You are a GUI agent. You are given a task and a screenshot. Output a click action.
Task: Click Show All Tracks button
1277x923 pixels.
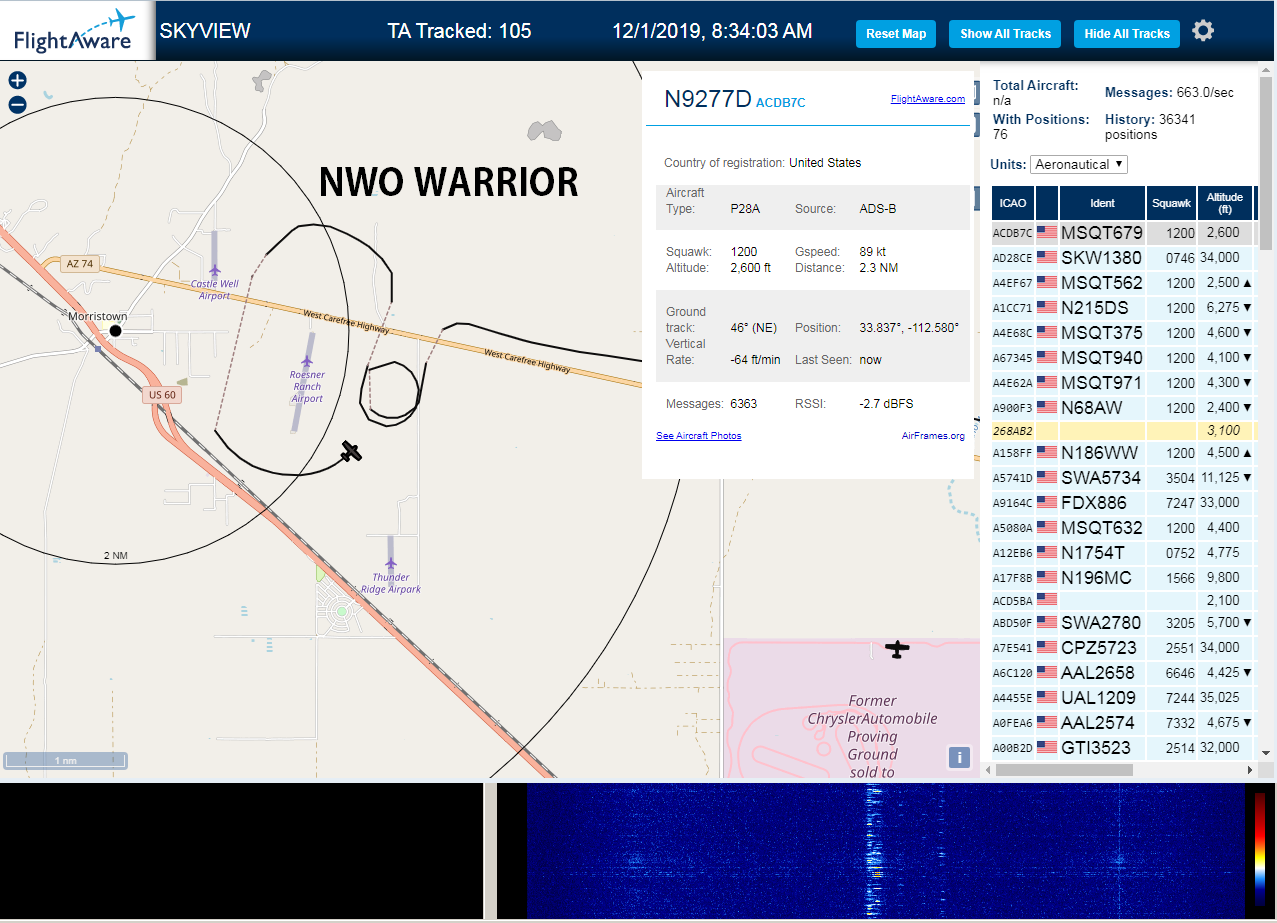[1005, 34]
